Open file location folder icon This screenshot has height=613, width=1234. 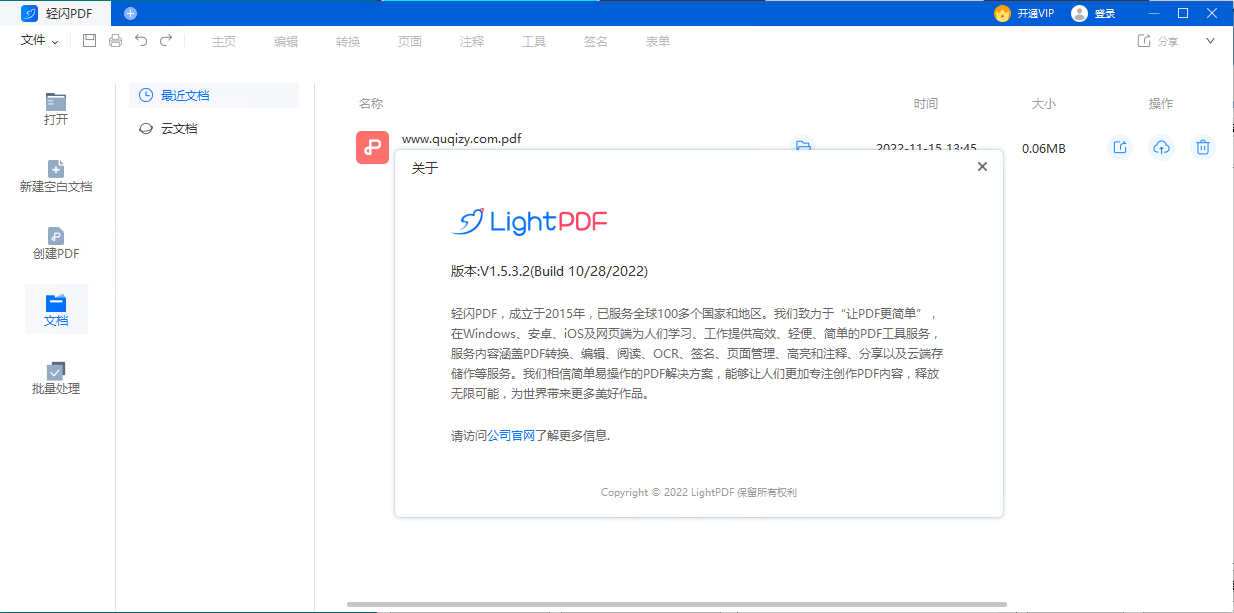click(803, 147)
